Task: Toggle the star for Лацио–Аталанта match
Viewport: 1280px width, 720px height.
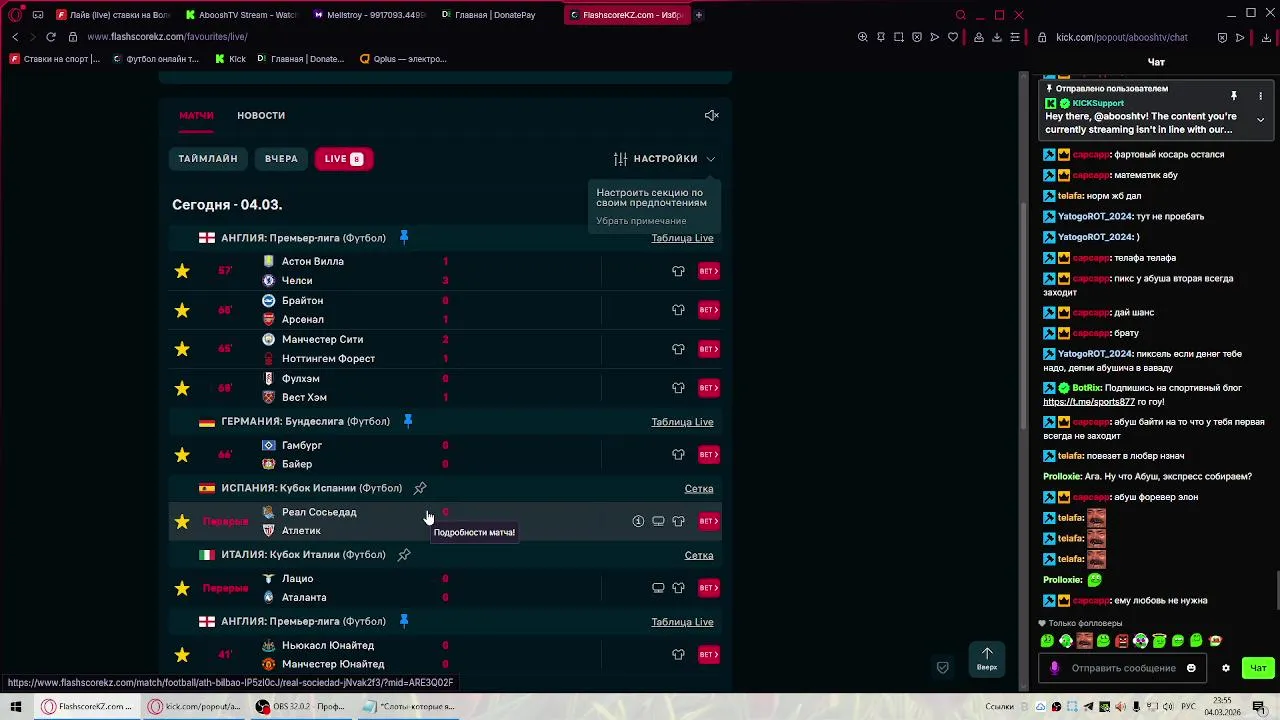Action: pyautogui.click(x=182, y=588)
